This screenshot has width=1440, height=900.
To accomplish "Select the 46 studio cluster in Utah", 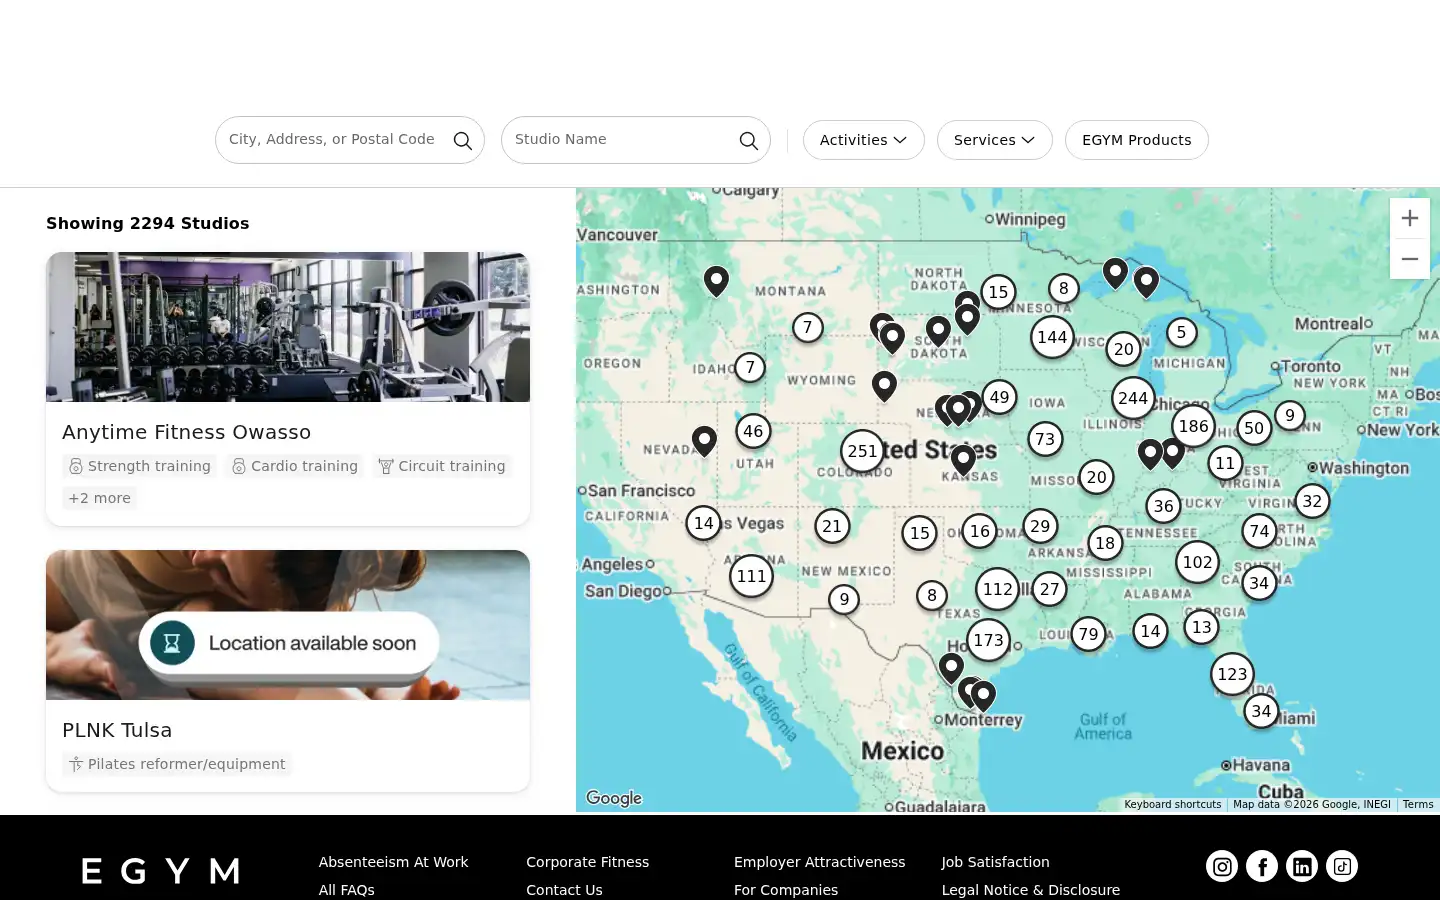I will tap(753, 431).
